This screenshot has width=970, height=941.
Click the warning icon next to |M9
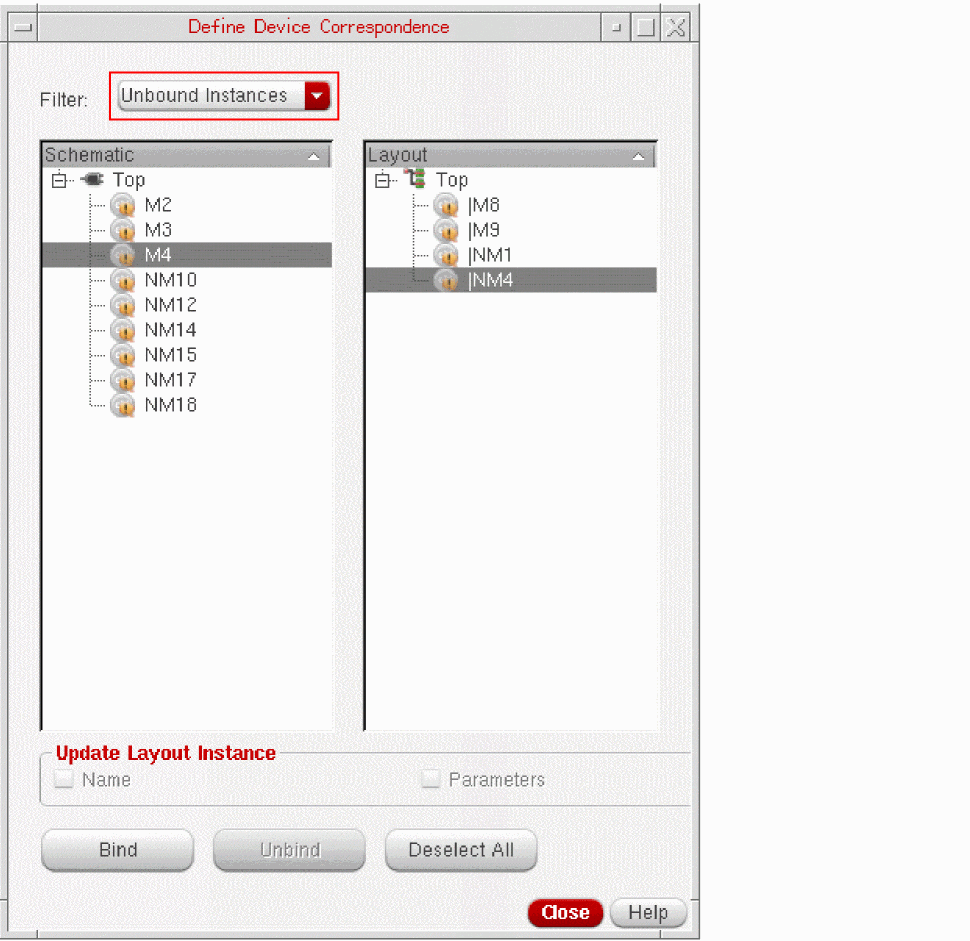(446, 230)
